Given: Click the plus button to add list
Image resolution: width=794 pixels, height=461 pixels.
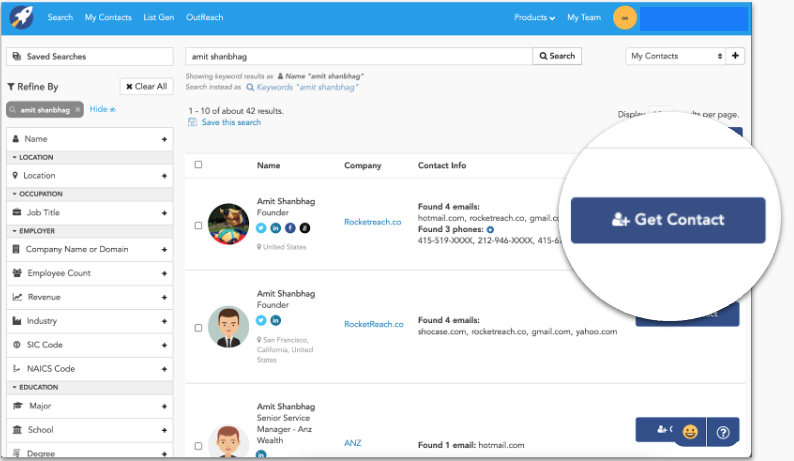Looking at the screenshot, I should click(735, 56).
